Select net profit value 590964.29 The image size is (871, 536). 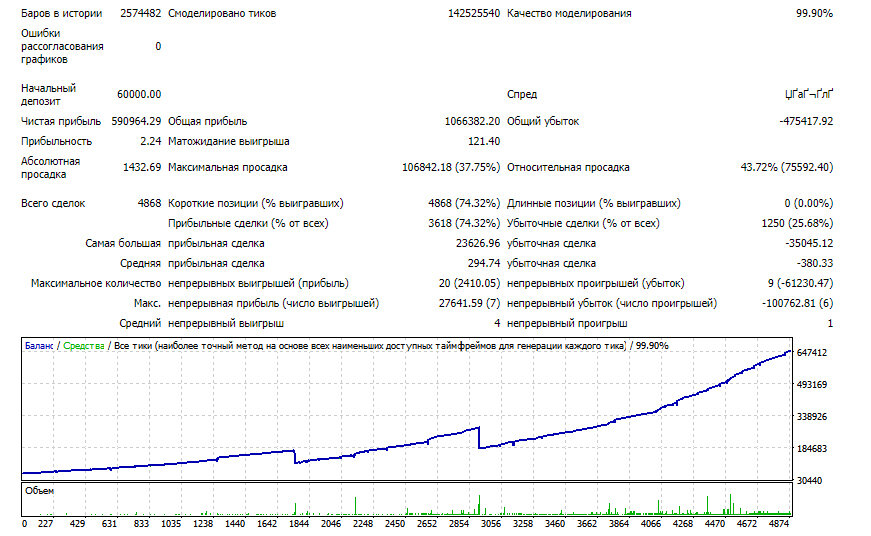[x=136, y=121]
